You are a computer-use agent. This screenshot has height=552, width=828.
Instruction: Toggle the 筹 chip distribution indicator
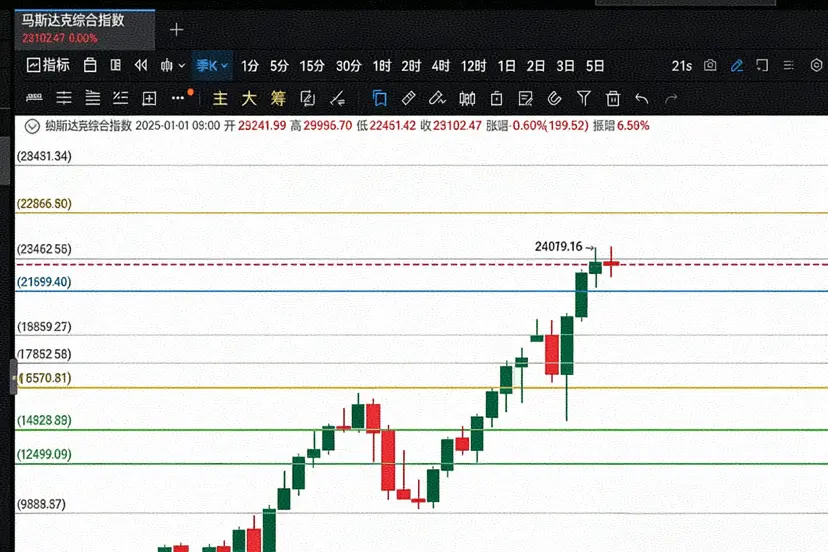tap(278, 98)
